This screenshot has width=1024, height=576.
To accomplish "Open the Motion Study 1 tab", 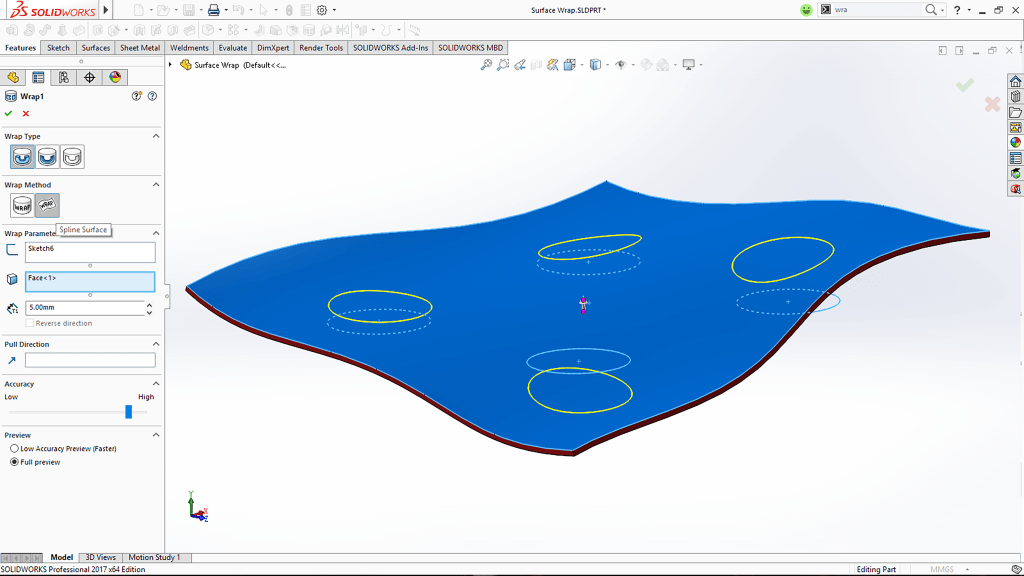I will 155,557.
